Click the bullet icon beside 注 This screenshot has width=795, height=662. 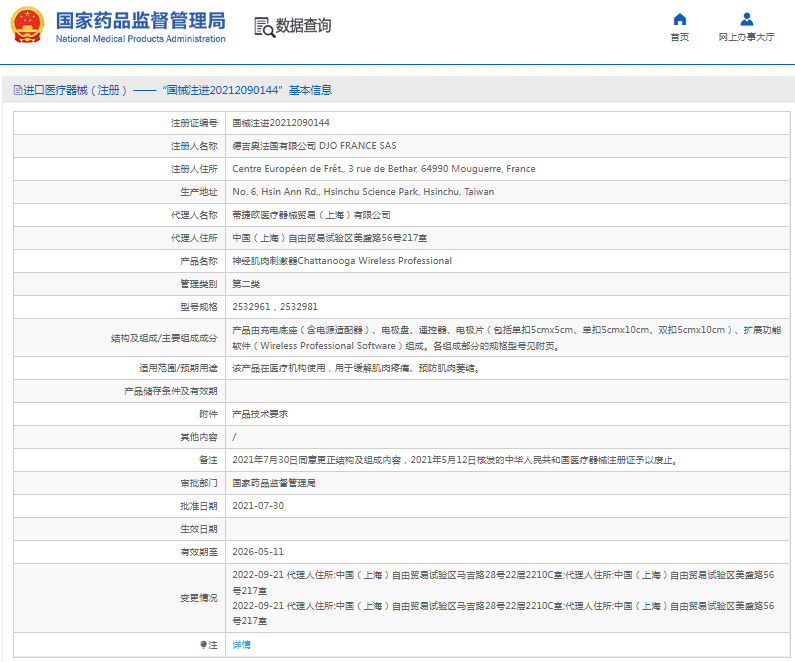pos(204,645)
